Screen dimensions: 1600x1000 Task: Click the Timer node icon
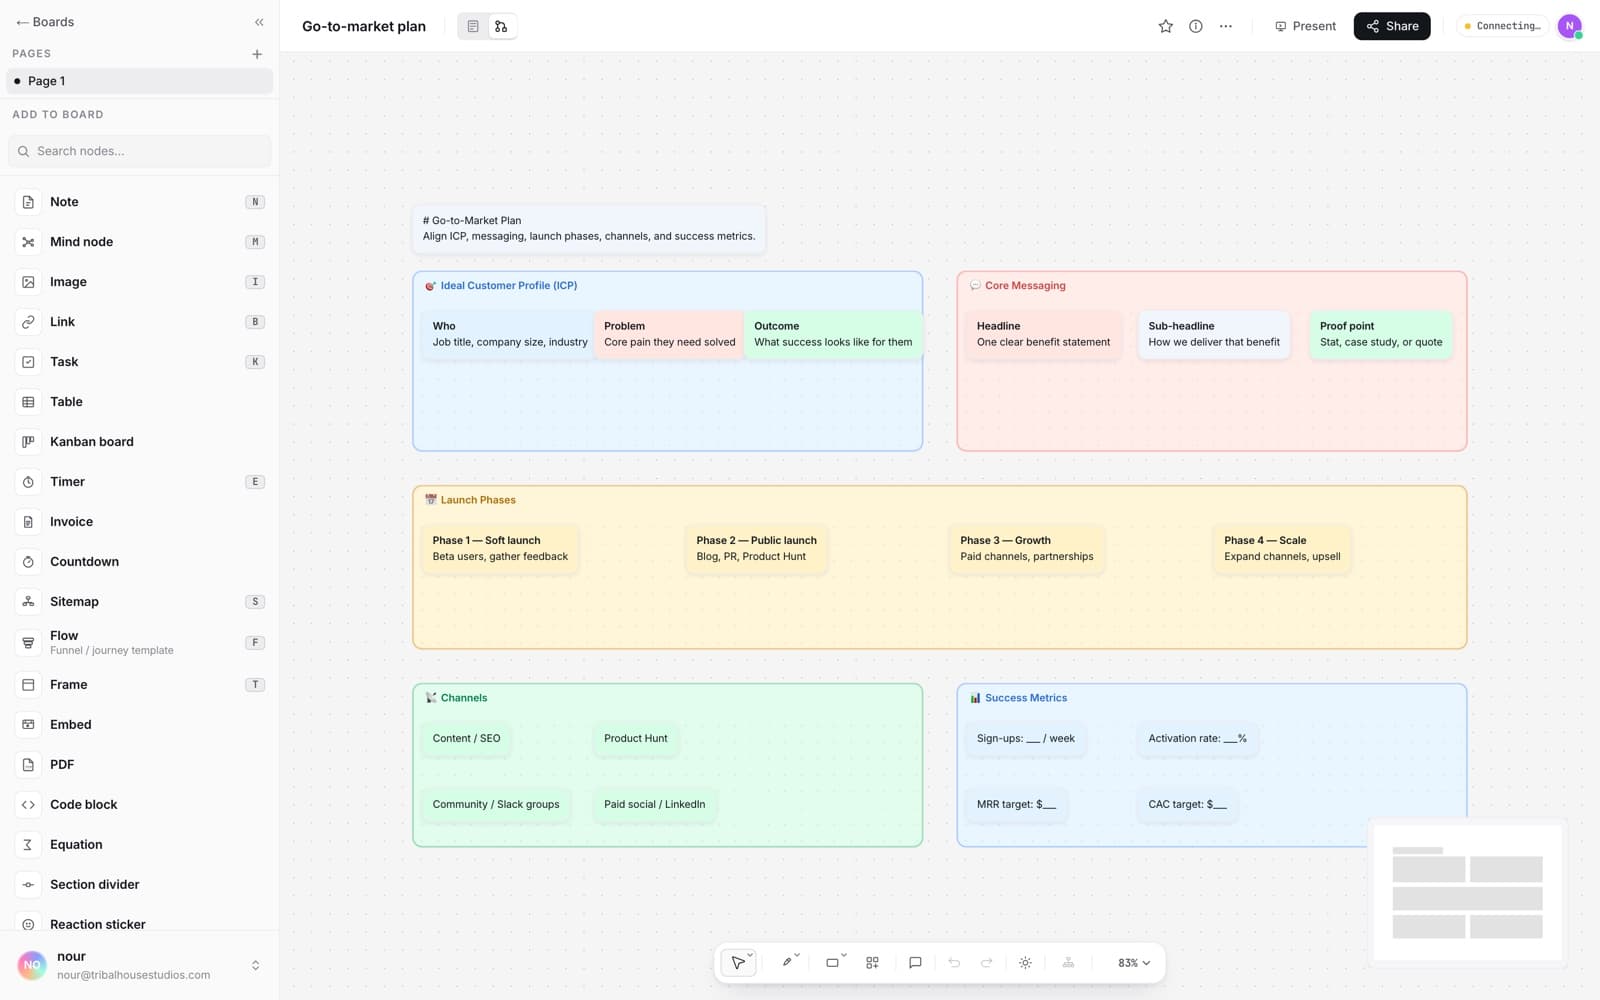pyautogui.click(x=28, y=482)
